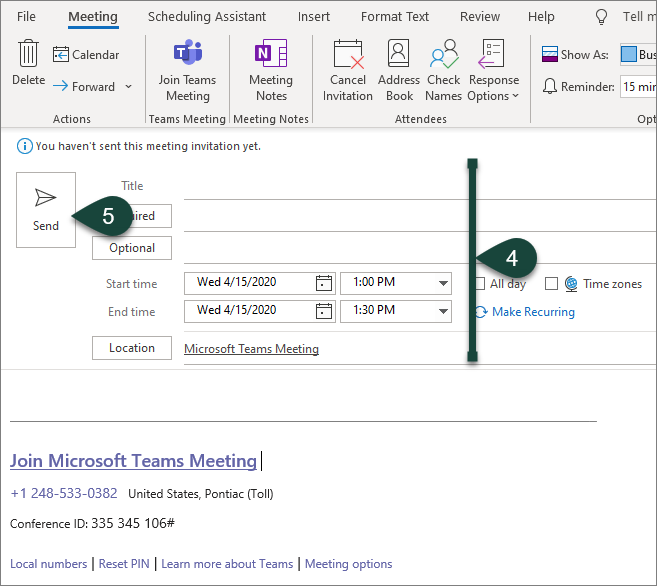Image resolution: width=657 pixels, height=586 pixels.
Task: Enable the All day checkbox
Action: (x=481, y=284)
